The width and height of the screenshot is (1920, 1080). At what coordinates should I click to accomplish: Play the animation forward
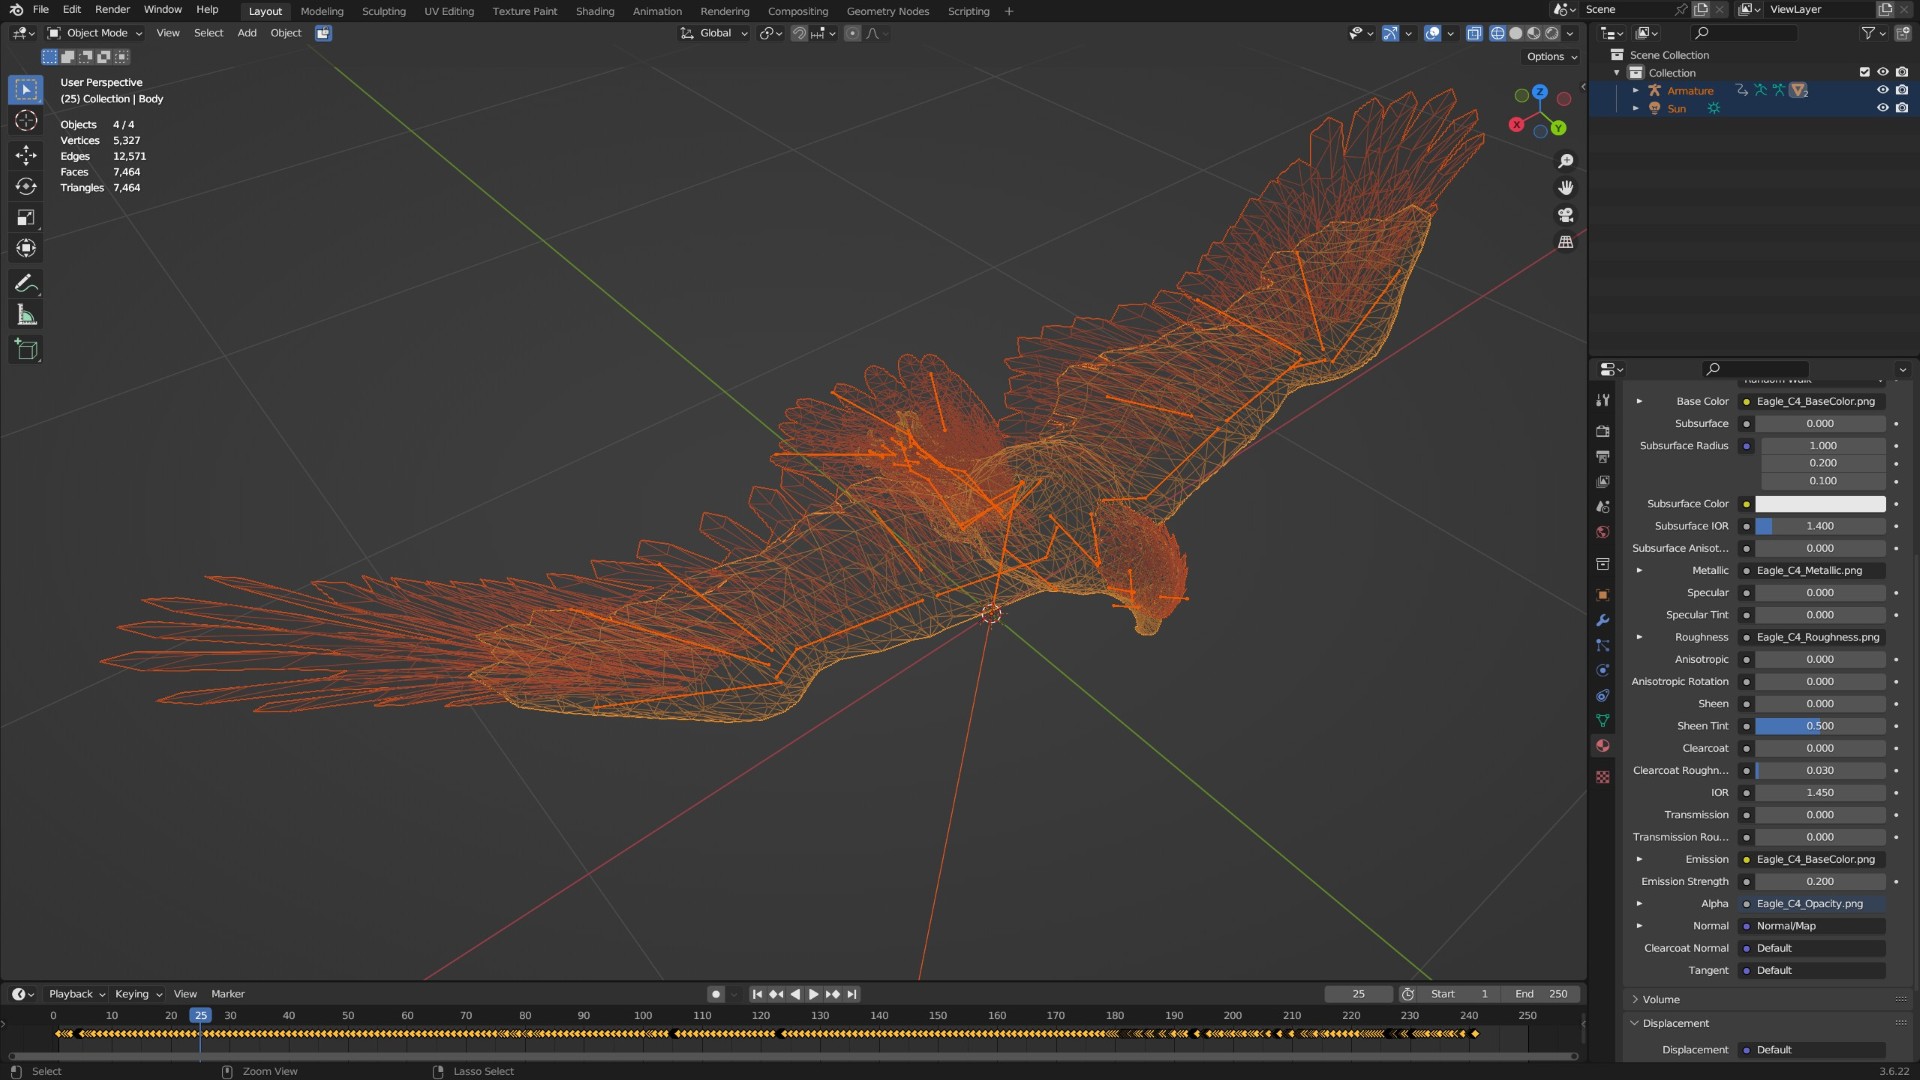813,994
